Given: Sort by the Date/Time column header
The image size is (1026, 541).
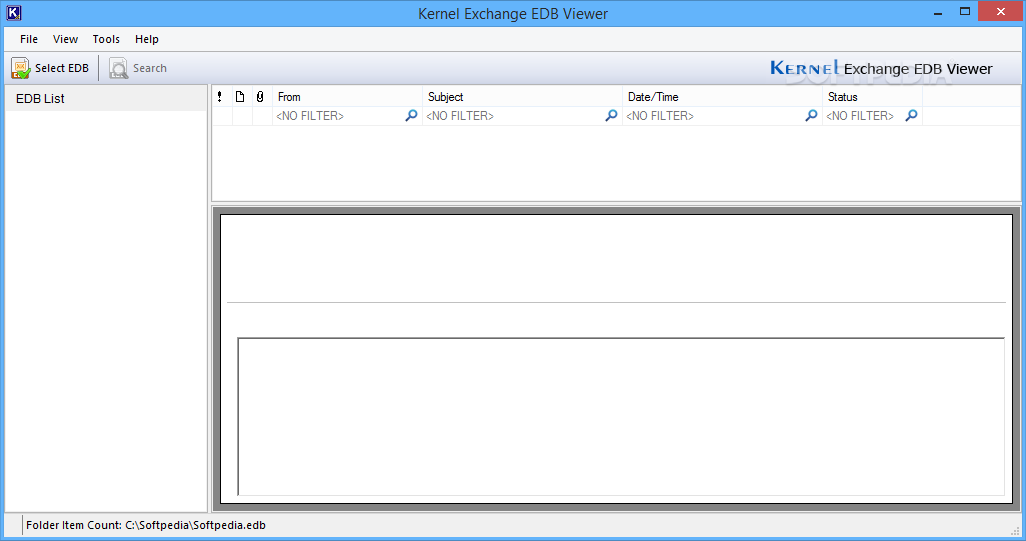Looking at the screenshot, I should click(722, 97).
